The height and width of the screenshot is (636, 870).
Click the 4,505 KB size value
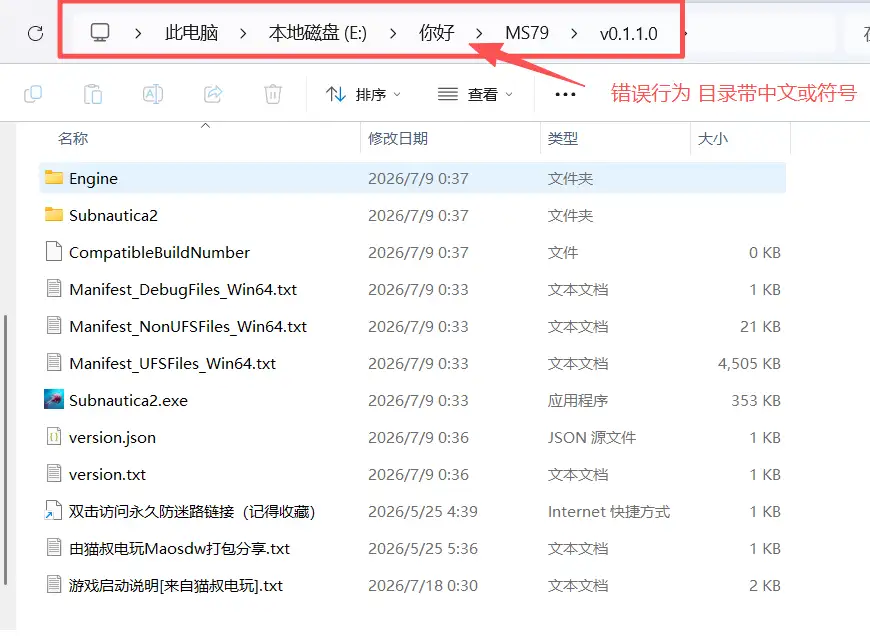(749, 364)
